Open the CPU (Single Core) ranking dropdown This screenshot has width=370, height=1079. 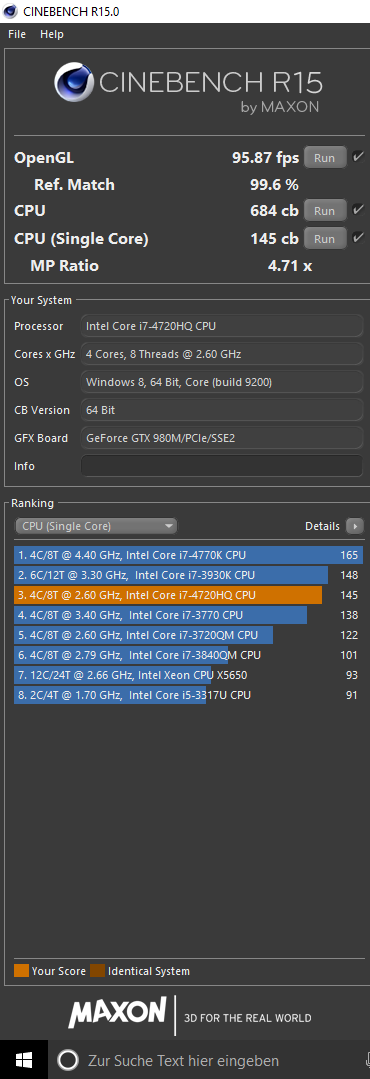tap(96, 526)
